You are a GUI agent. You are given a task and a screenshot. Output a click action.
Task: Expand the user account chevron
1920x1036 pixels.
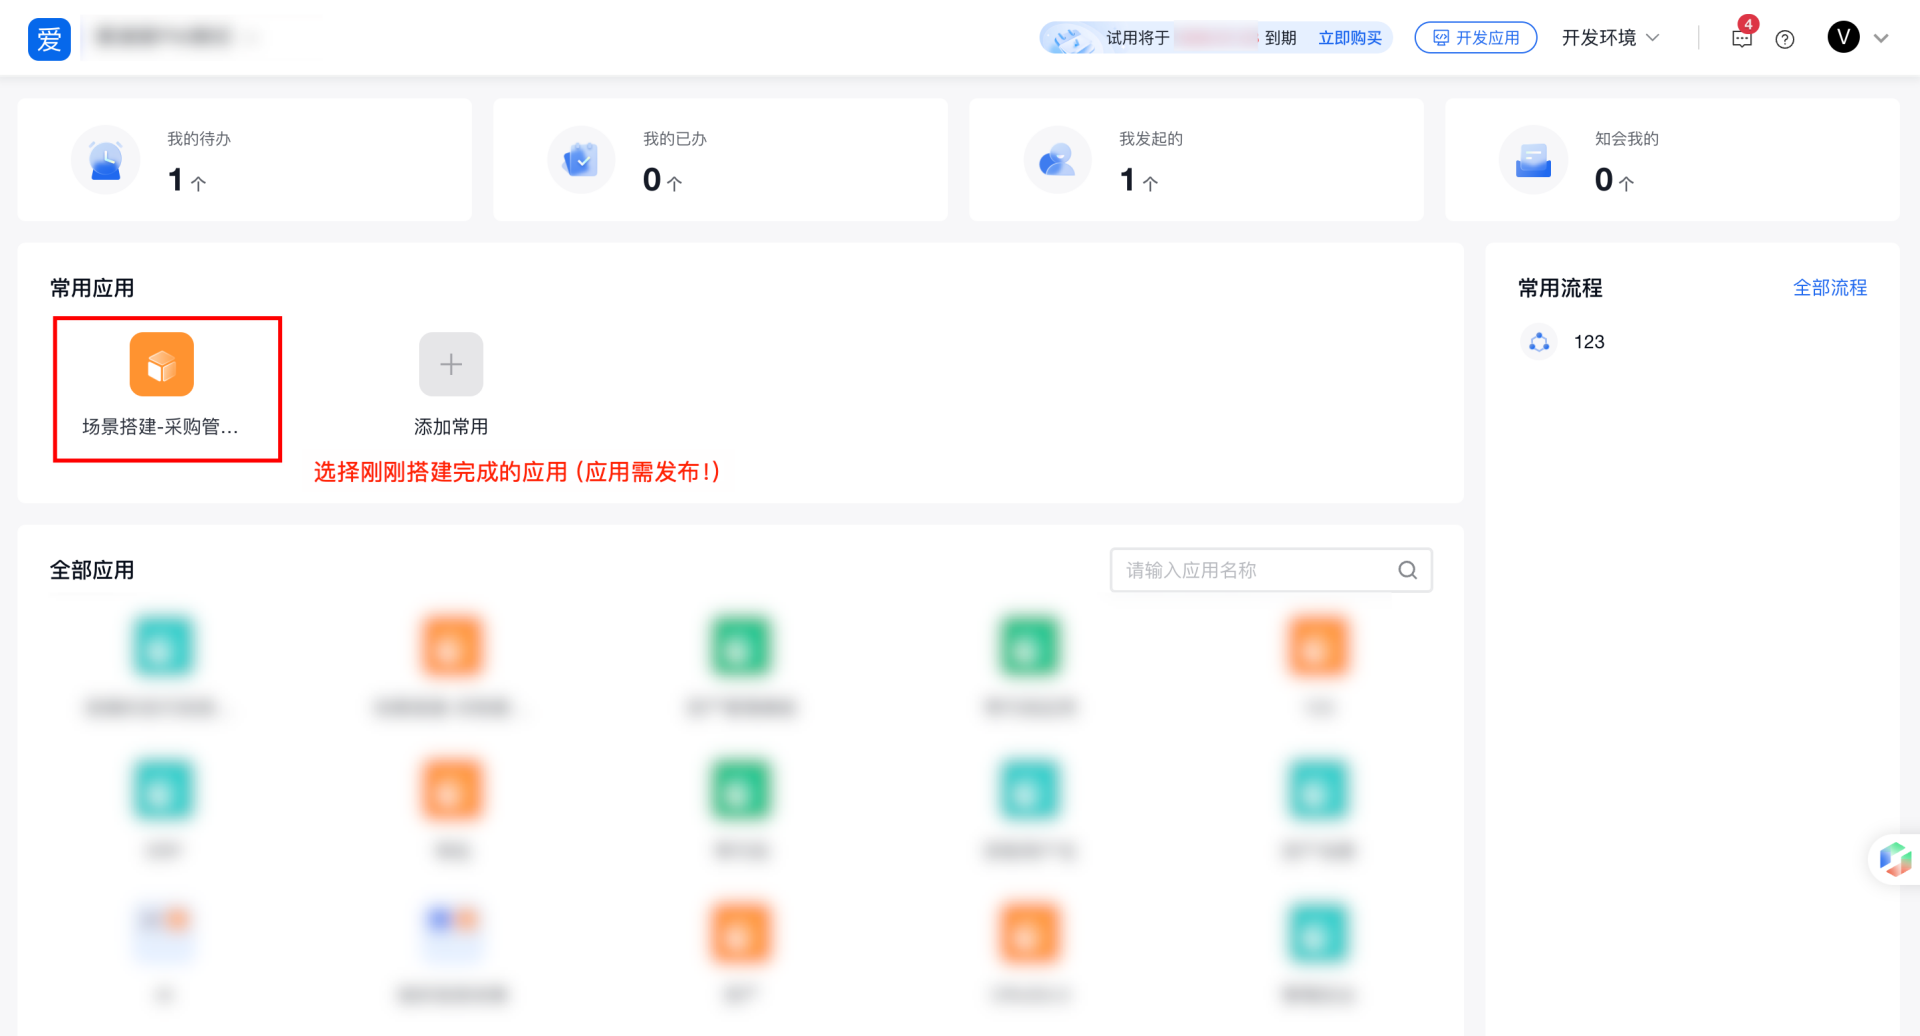click(1881, 38)
